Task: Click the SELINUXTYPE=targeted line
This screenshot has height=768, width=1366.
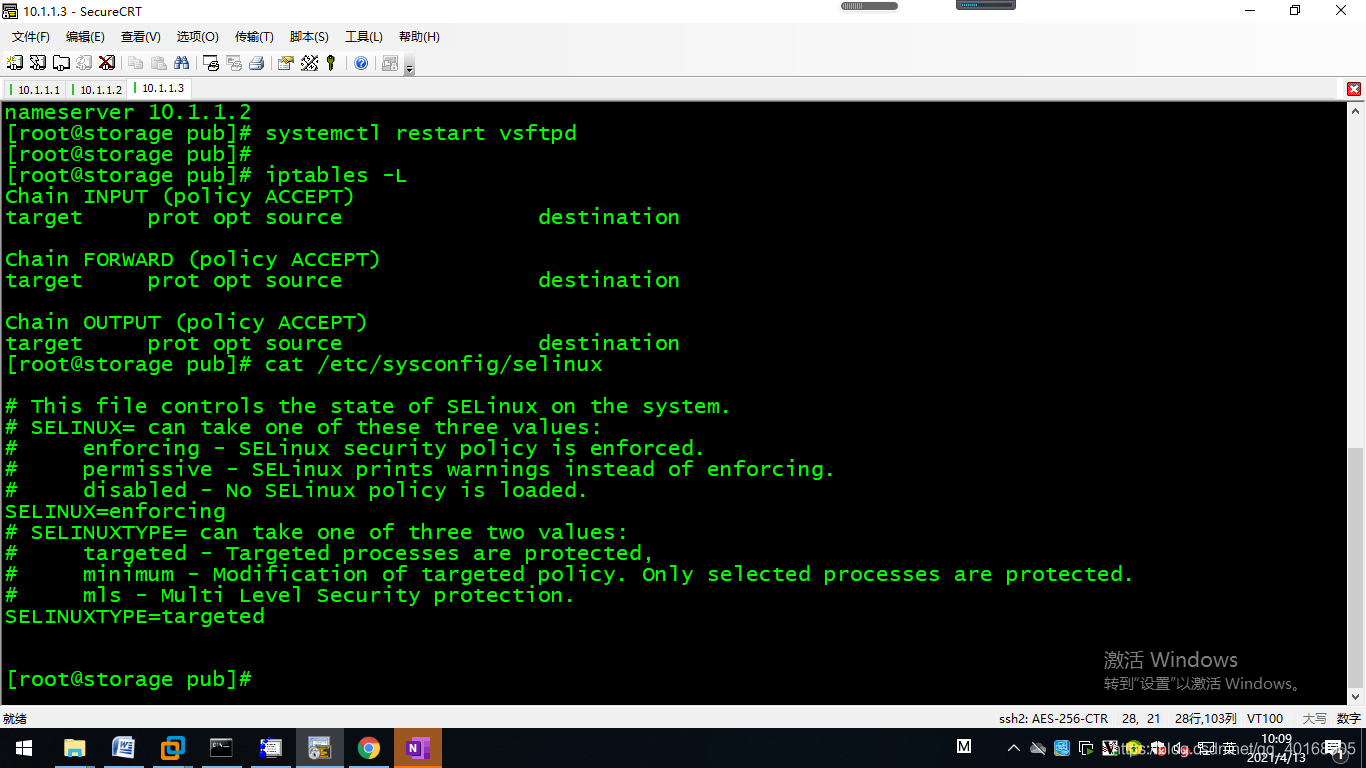Action: 135,616
